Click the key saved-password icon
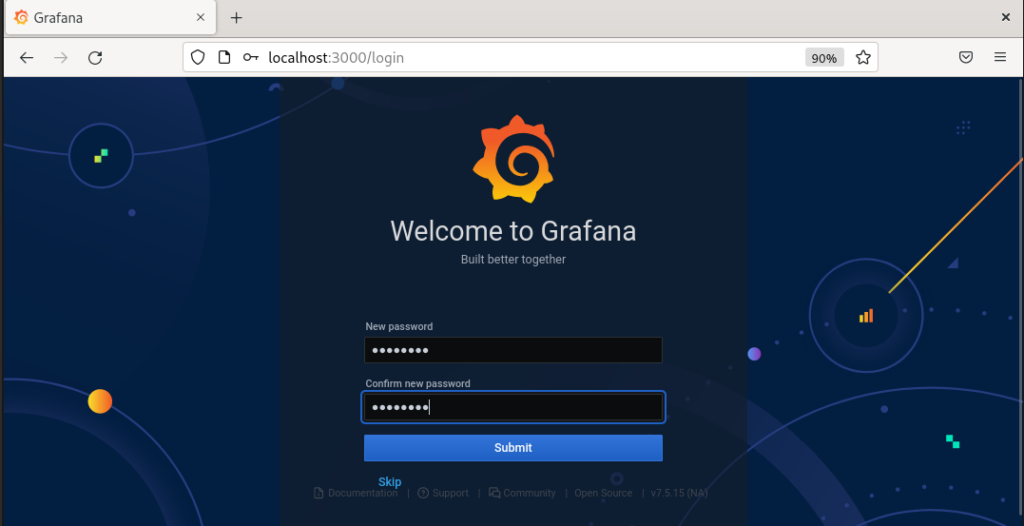The image size is (1024, 526). pos(251,58)
